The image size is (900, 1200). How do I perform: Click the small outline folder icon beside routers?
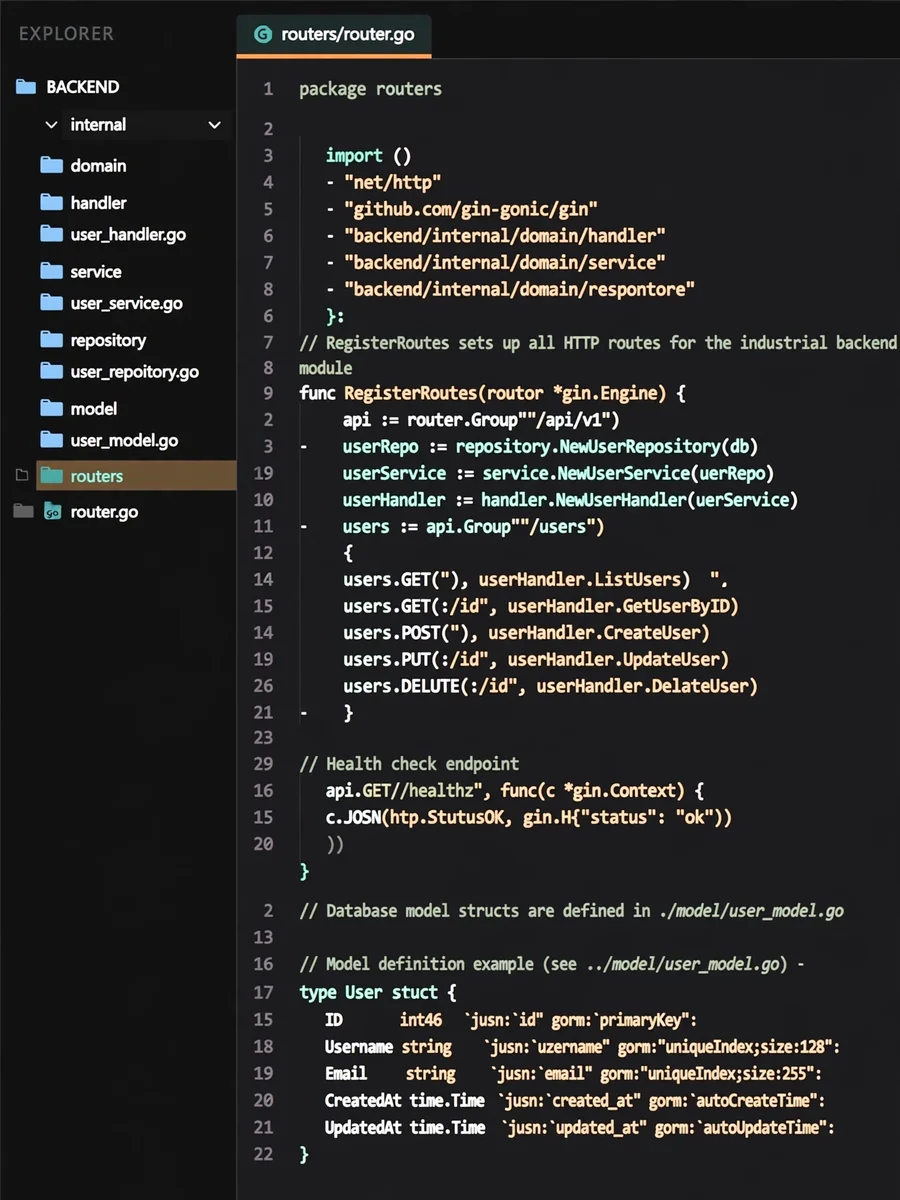point(22,475)
